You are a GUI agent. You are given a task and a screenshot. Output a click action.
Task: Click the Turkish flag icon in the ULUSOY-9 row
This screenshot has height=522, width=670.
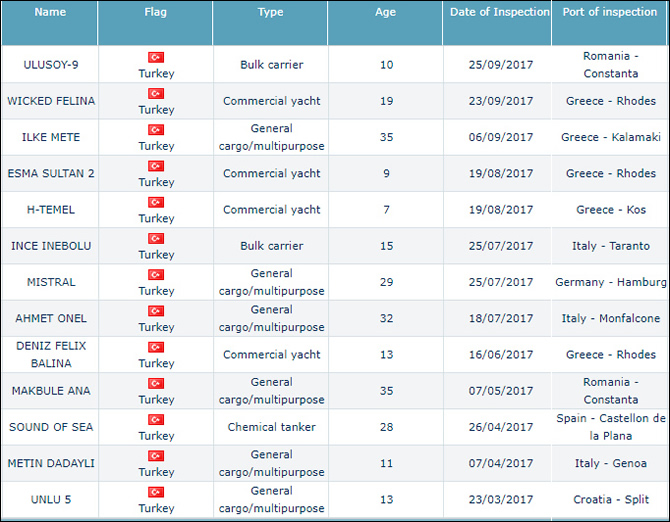click(156, 57)
